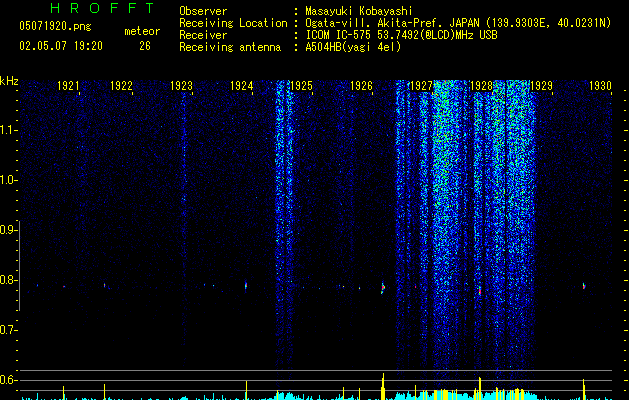
Task: Click the 1926 time marker
Action: tap(361, 86)
